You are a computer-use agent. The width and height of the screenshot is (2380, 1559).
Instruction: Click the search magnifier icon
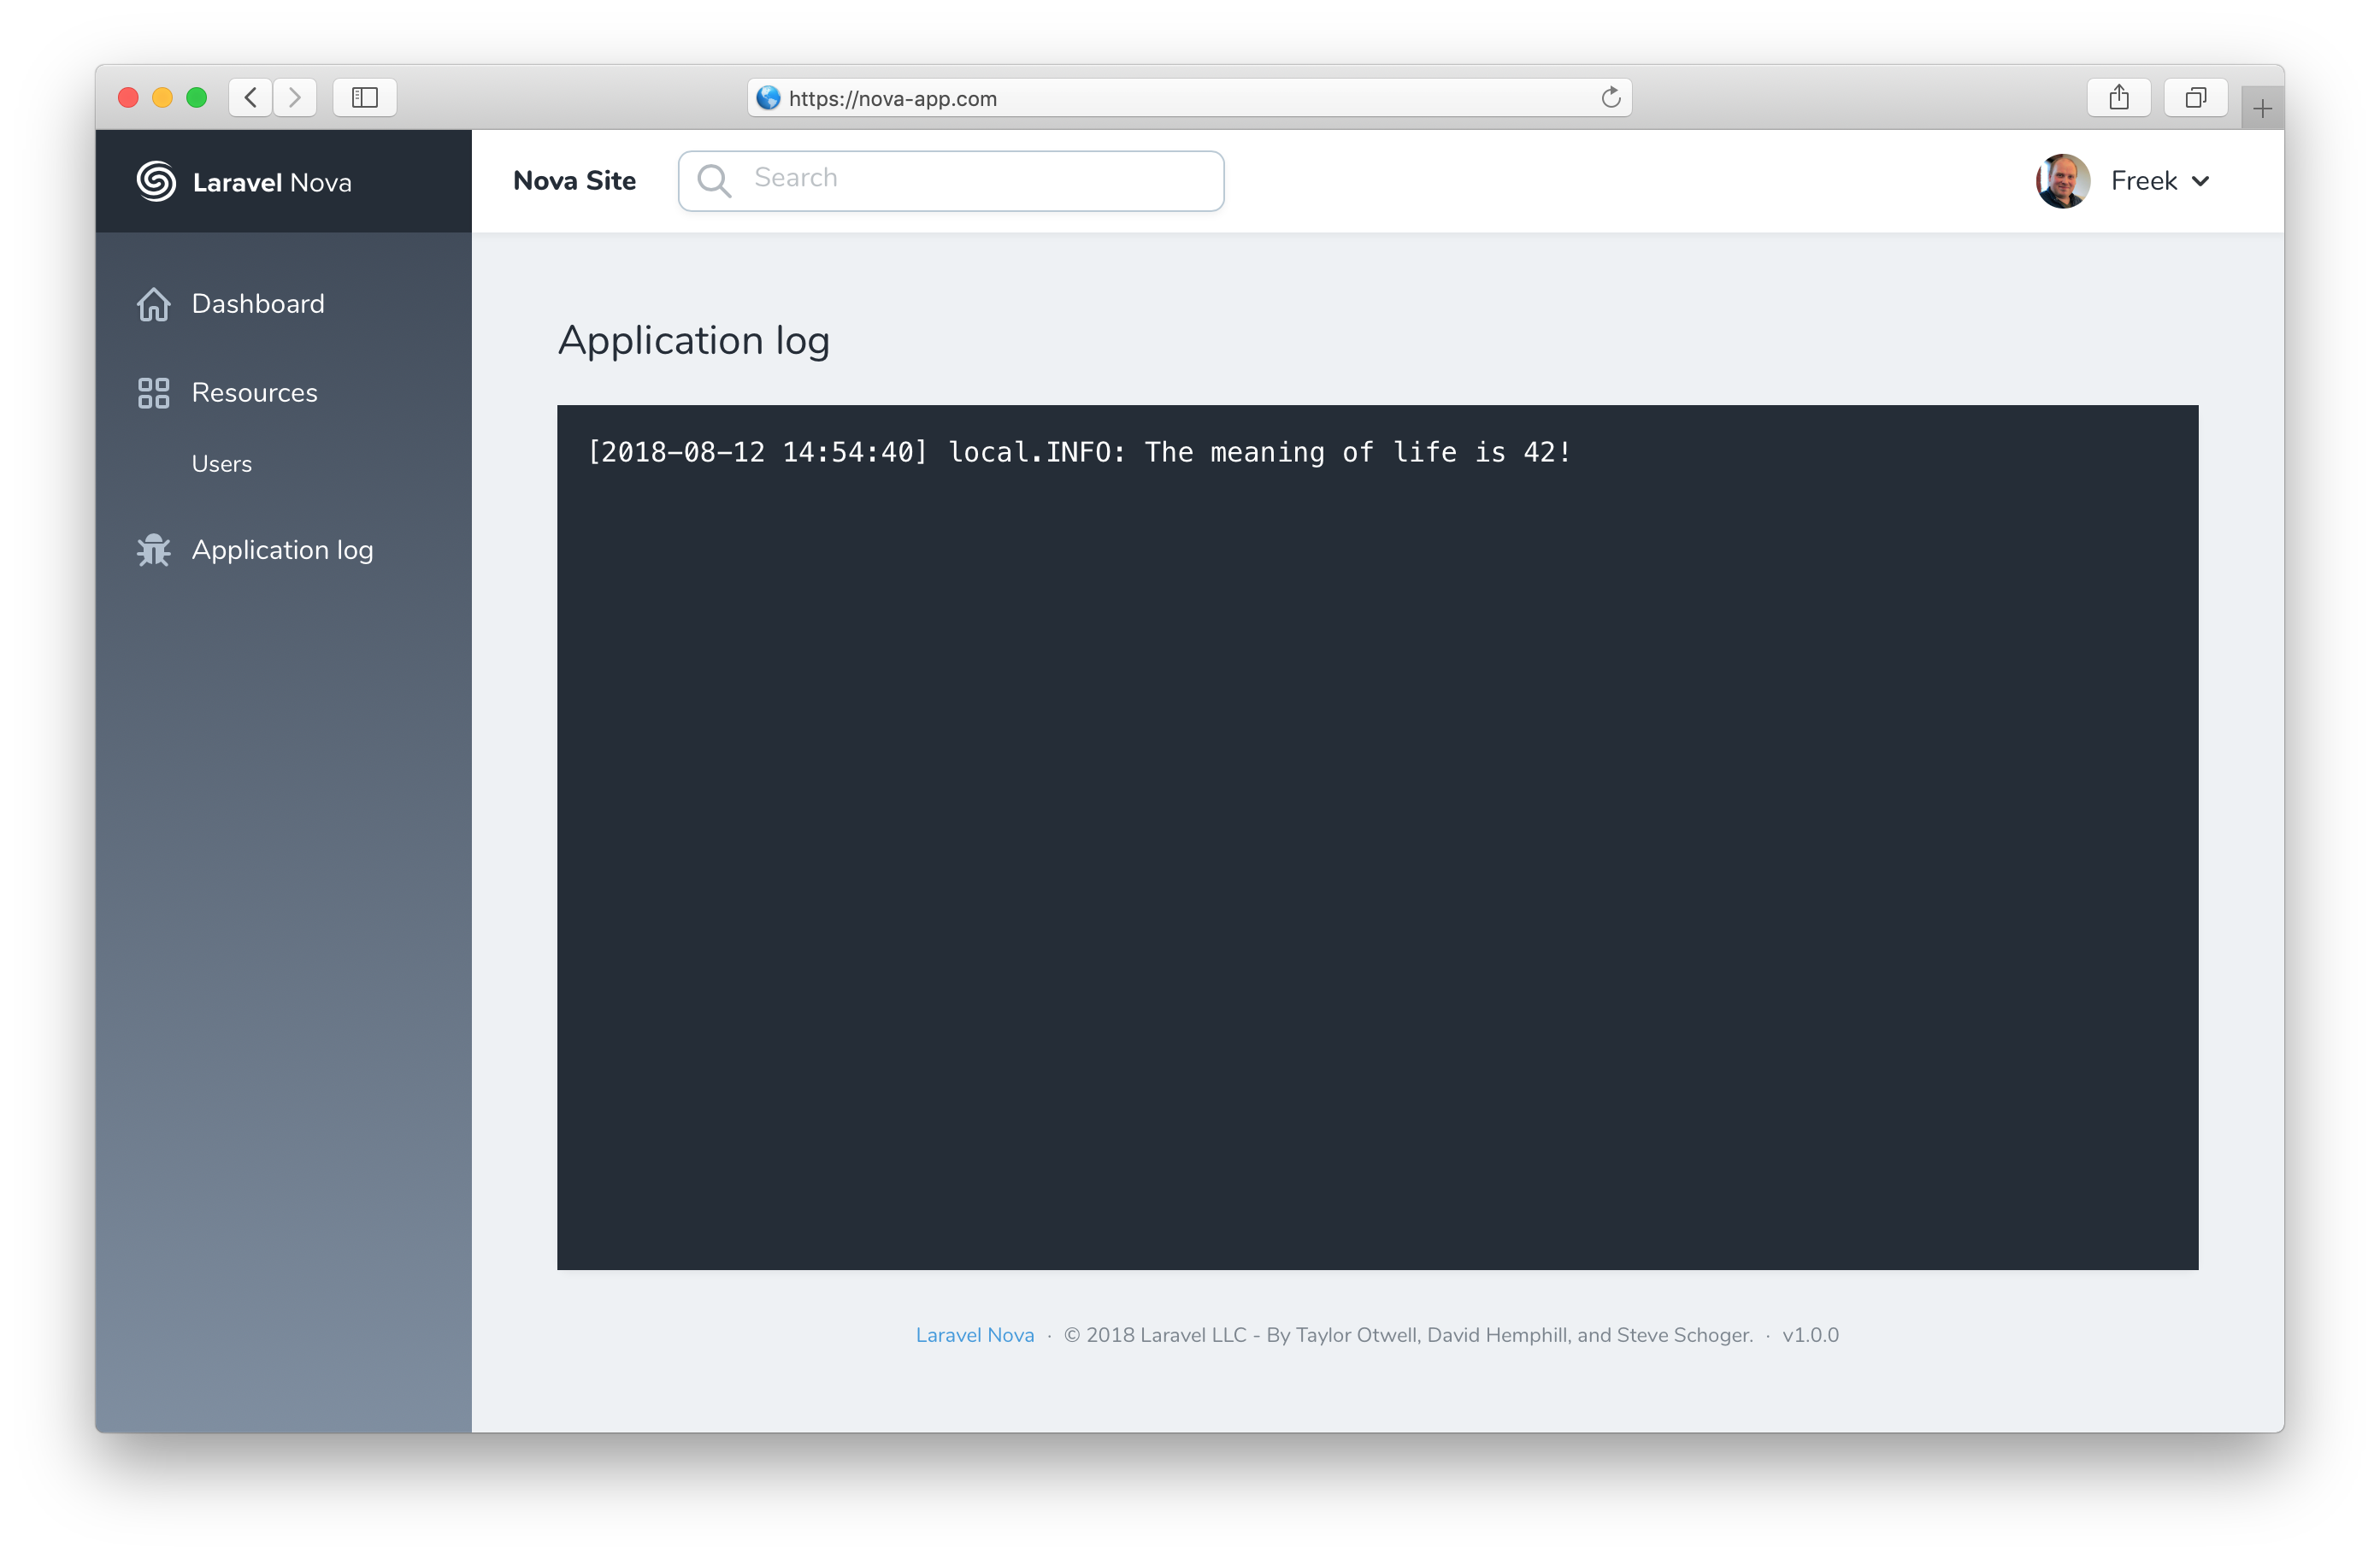tap(714, 181)
